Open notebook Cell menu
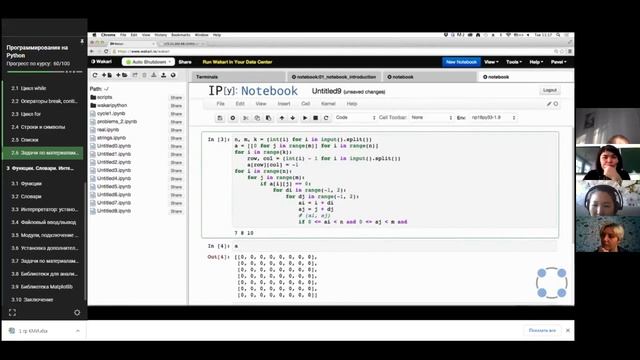Image resolution: width=640 pixels, height=360 pixels. pyautogui.click(x=305, y=104)
